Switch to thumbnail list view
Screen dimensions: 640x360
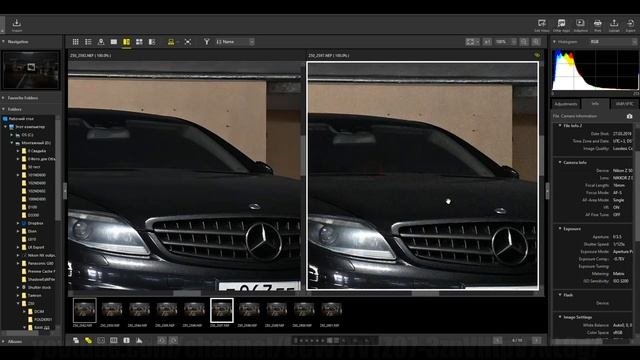coord(88,42)
